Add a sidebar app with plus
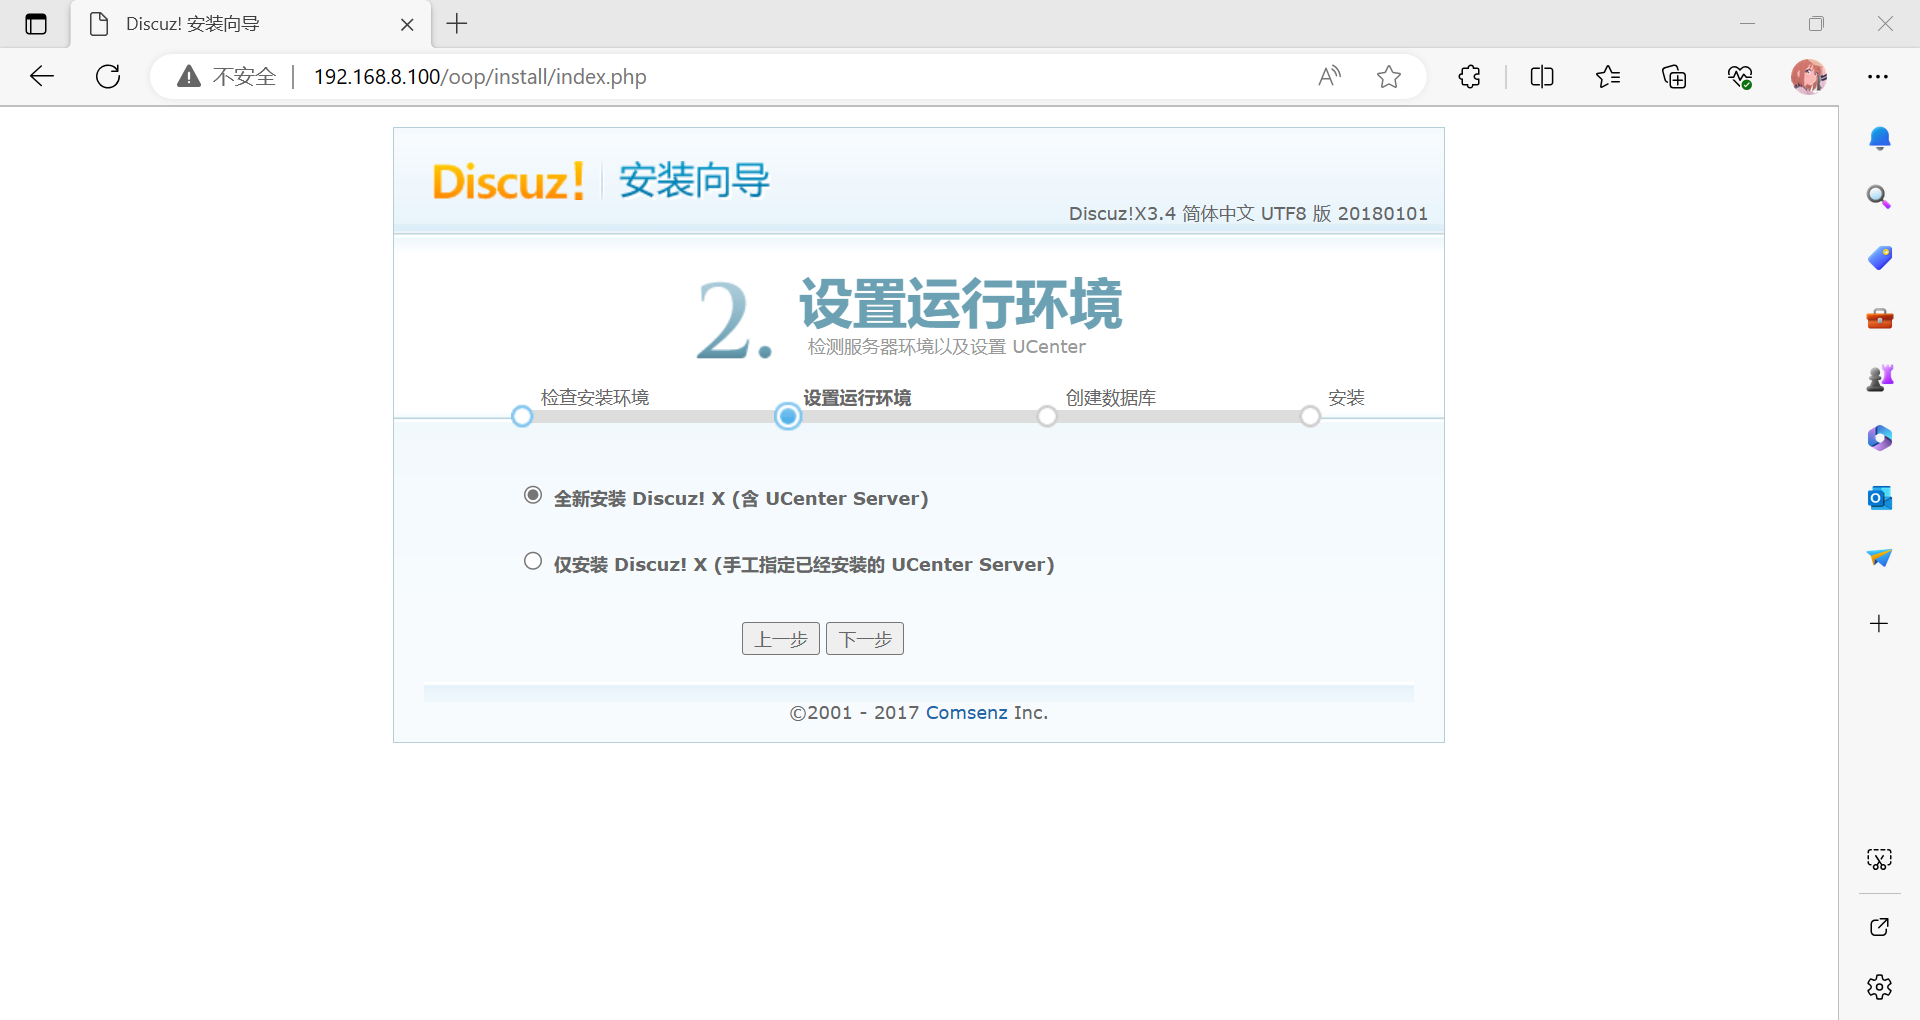The height and width of the screenshot is (1020, 1920). (1880, 624)
